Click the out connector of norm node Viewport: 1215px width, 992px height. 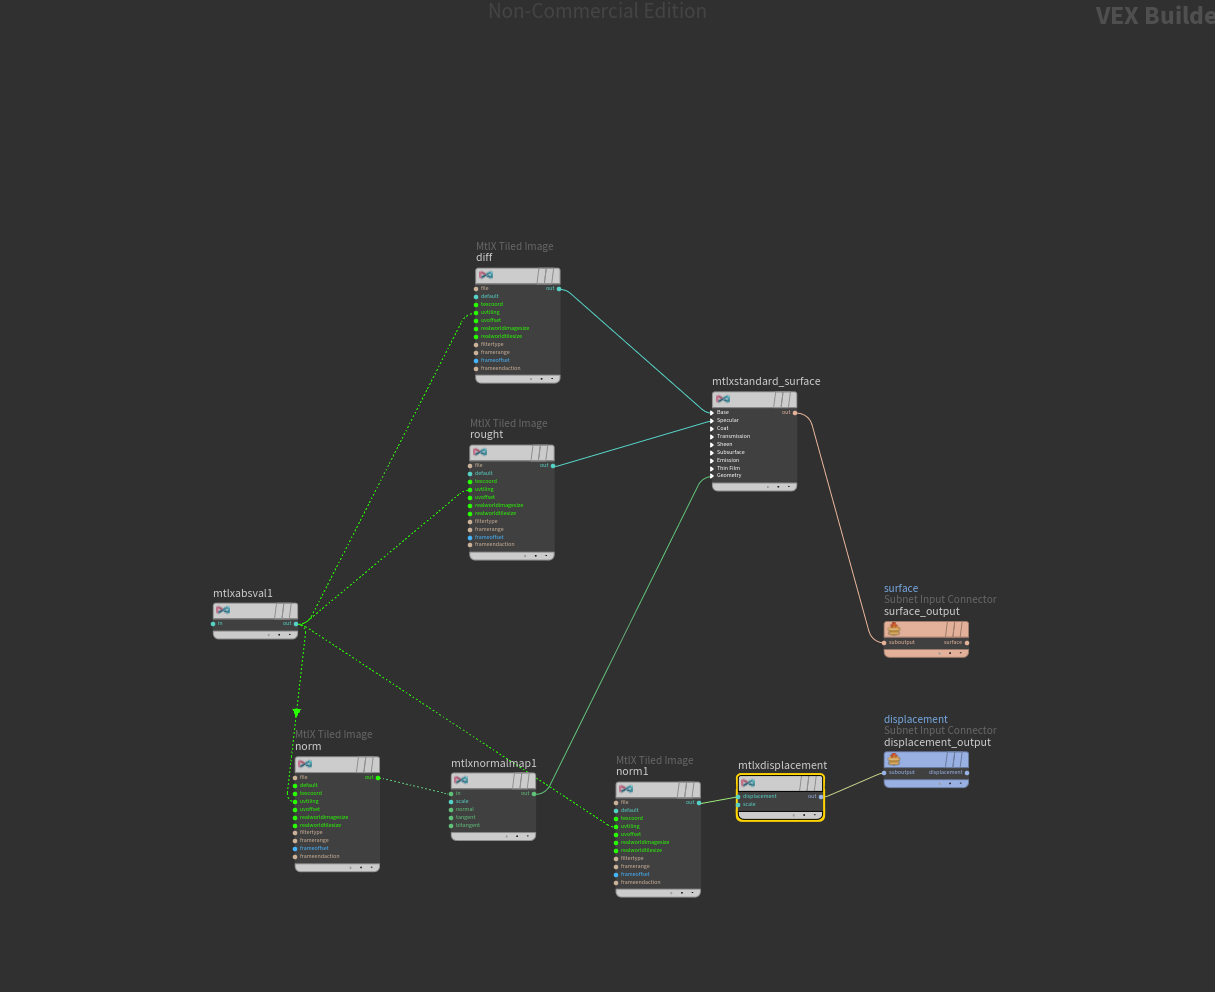(378, 777)
